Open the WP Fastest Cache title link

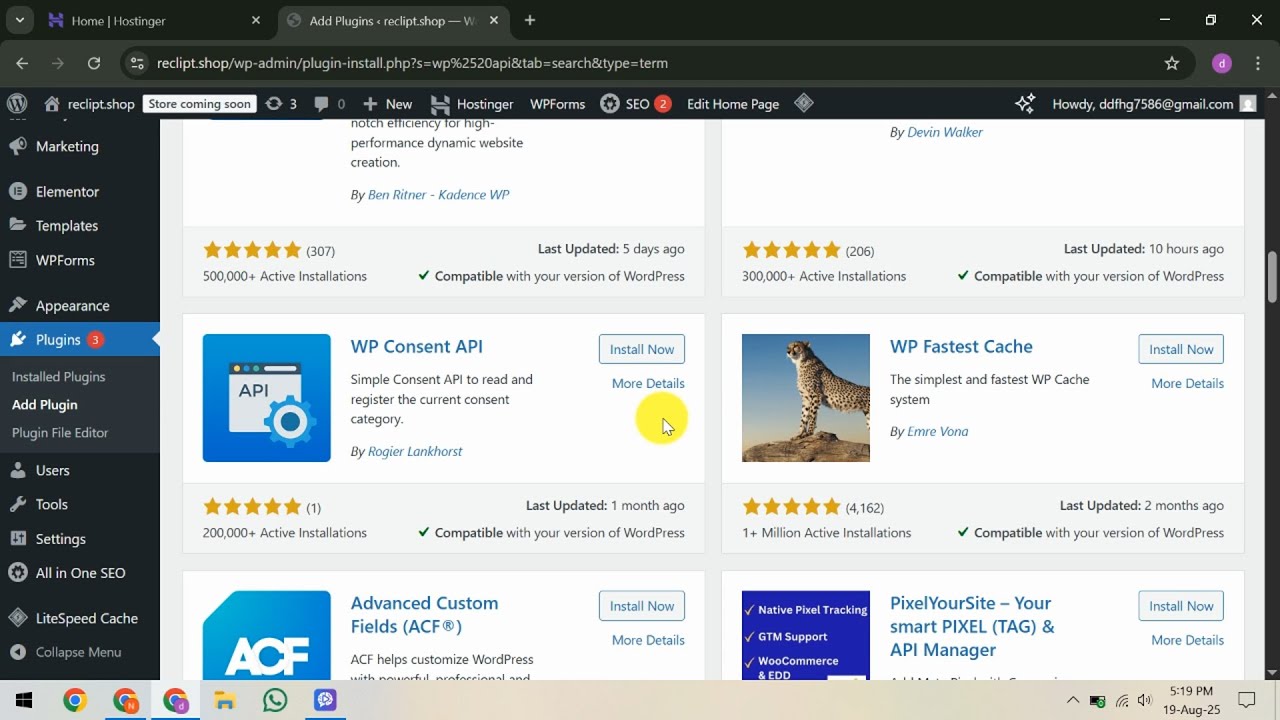click(x=961, y=347)
